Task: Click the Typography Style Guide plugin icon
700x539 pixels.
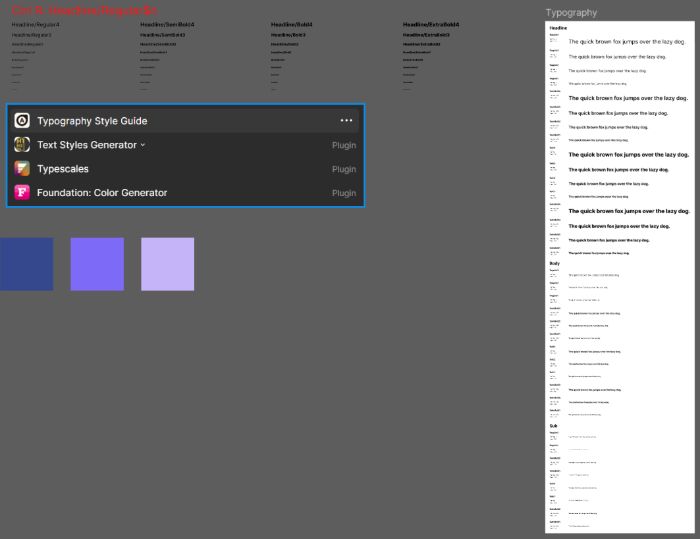Action: pos(22,121)
